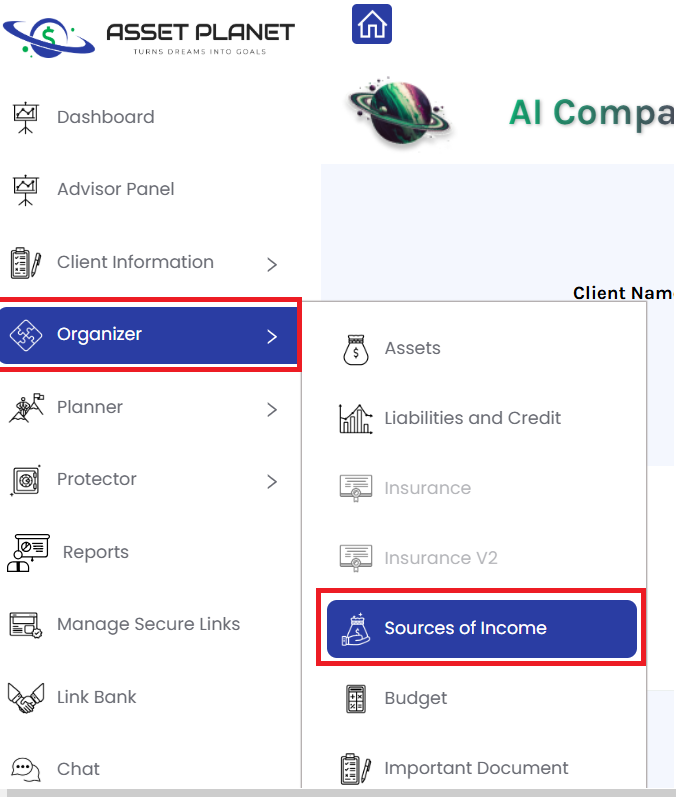Screen dimensions: 676x797
Task: Open the Insurance V2 menu entry
Action: [440, 558]
